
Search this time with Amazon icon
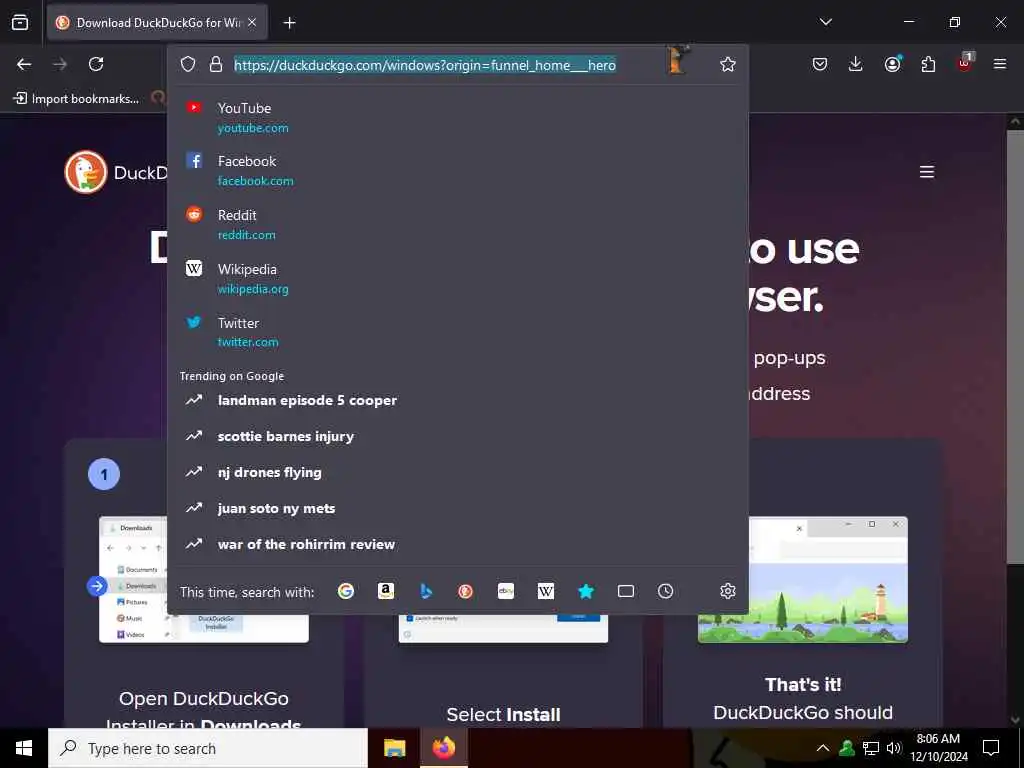(x=386, y=591)
